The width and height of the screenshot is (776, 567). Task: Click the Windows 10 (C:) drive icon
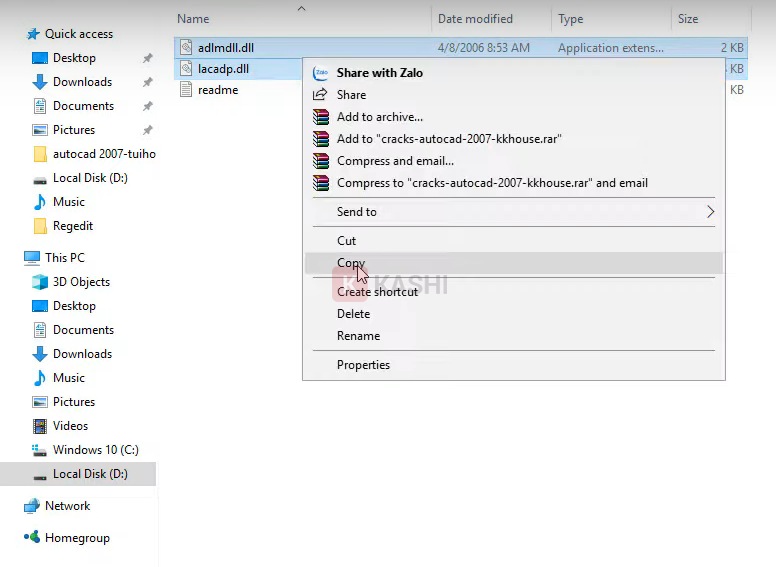(x=39, y=450)
